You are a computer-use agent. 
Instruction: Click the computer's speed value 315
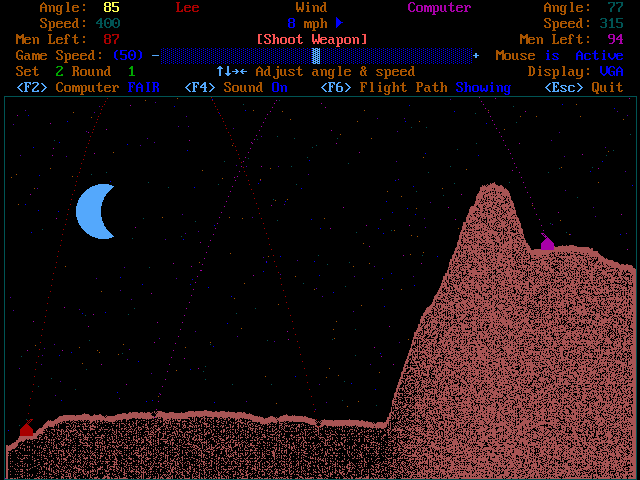click(x=611, y=23)
